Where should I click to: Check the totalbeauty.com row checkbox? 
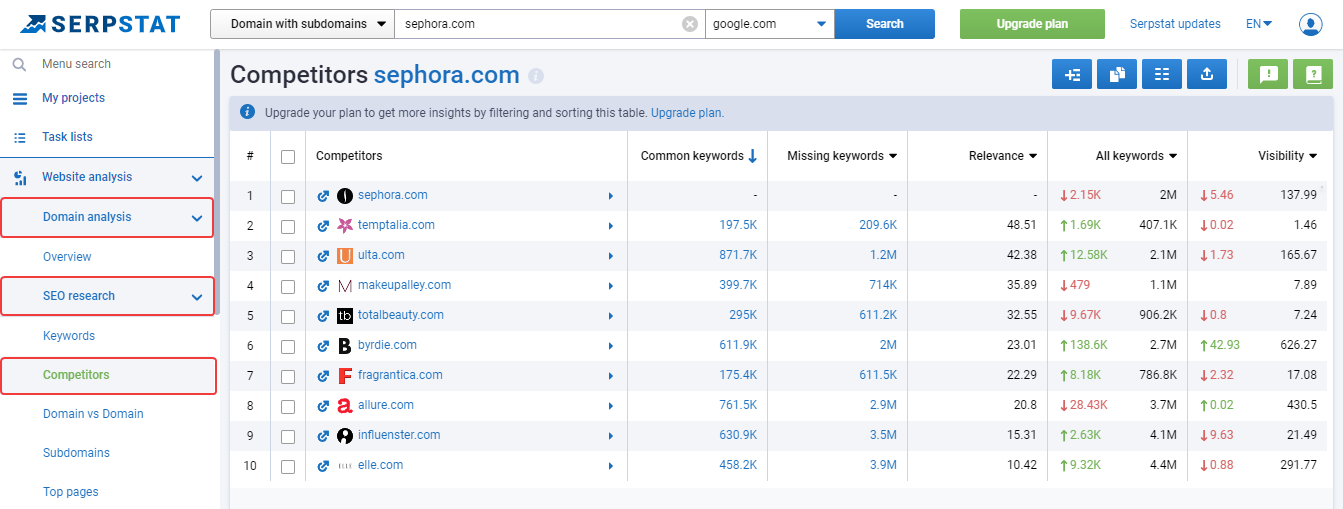288,317
